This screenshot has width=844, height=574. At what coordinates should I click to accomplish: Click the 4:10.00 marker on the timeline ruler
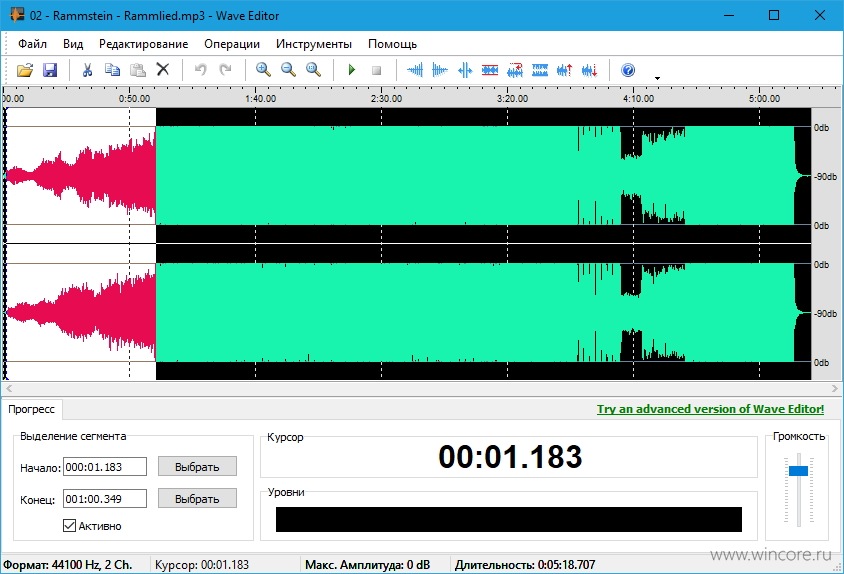638,99
